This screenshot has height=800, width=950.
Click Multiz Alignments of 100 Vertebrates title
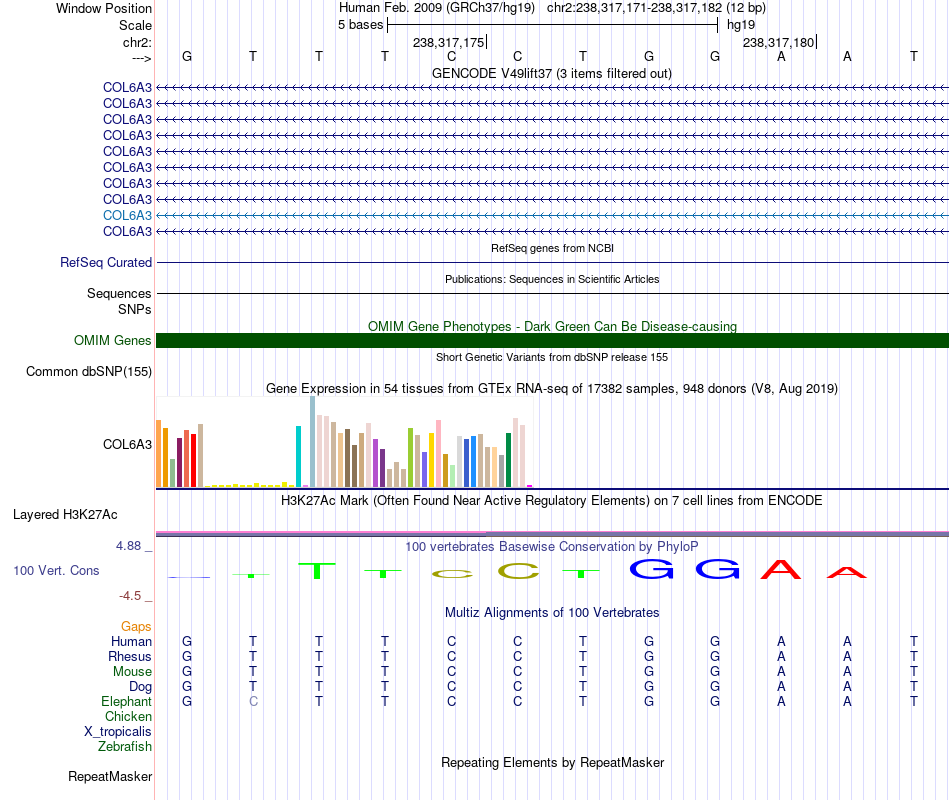[552, 612]
